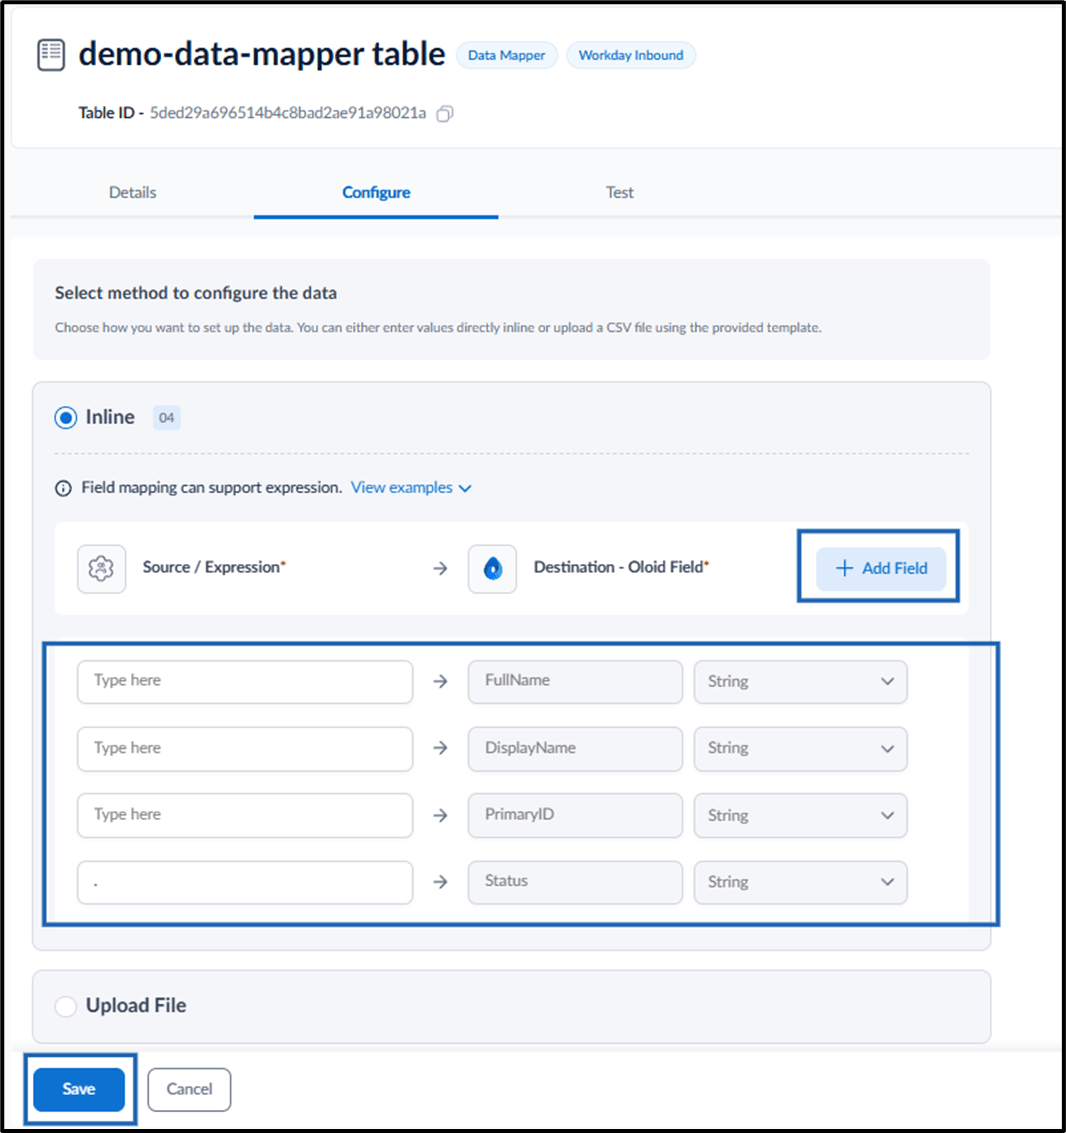Copy the Table ID with copy icon

[444, 113]
